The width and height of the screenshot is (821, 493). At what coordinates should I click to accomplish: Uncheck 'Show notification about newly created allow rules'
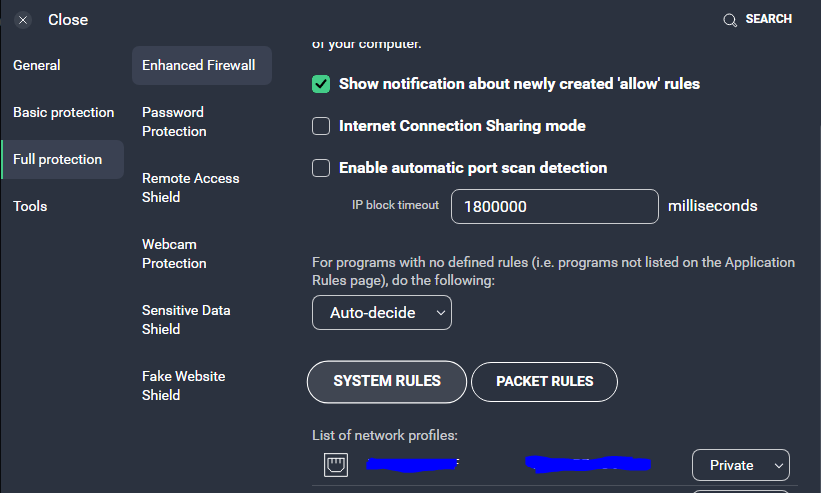click(321, 84)
